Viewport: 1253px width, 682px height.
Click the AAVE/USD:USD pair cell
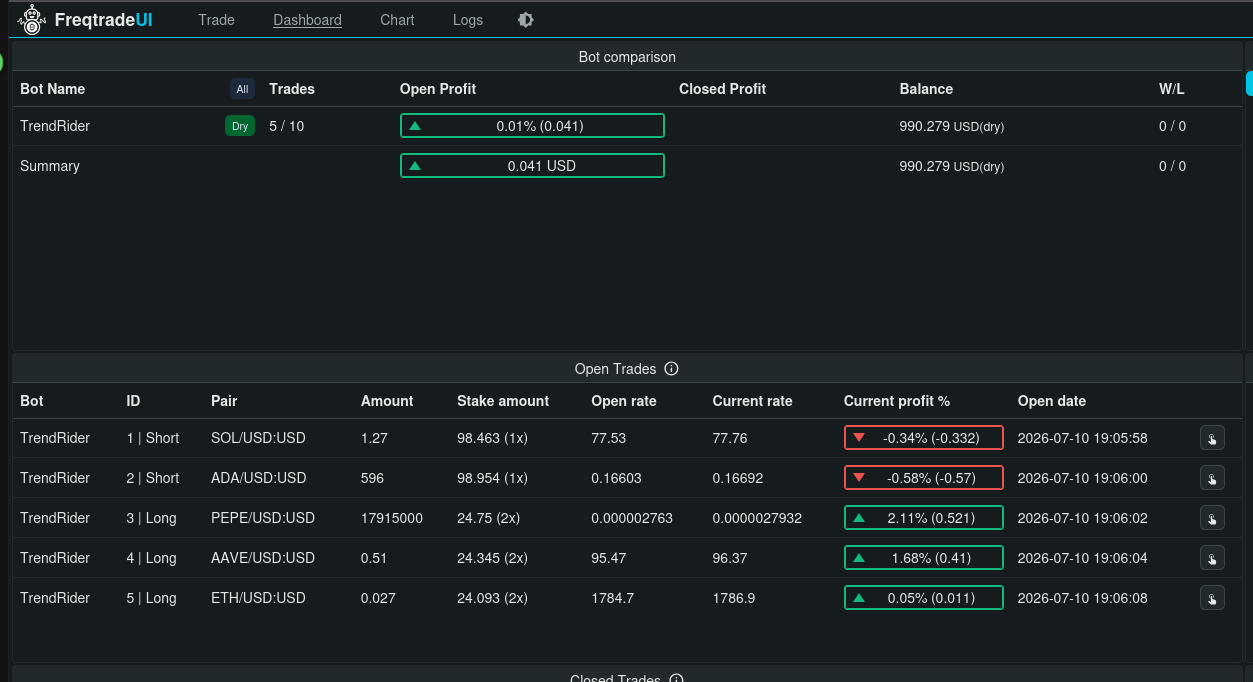pyautogui.click(x=263, y=558)
